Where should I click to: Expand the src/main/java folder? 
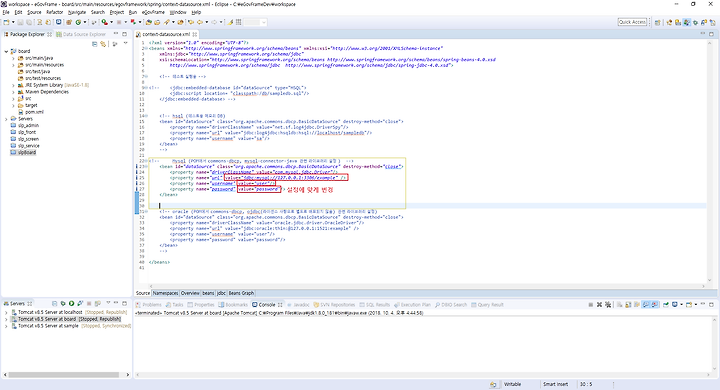coord(13,58)
